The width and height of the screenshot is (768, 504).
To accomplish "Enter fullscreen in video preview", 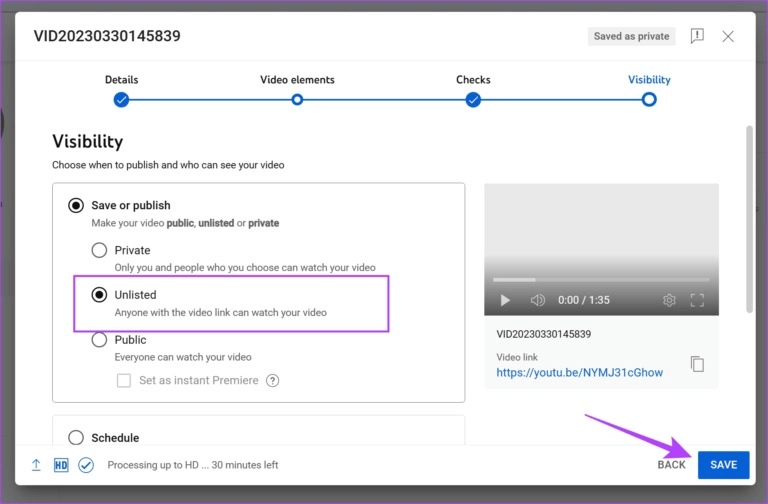I will coord(698,300).
